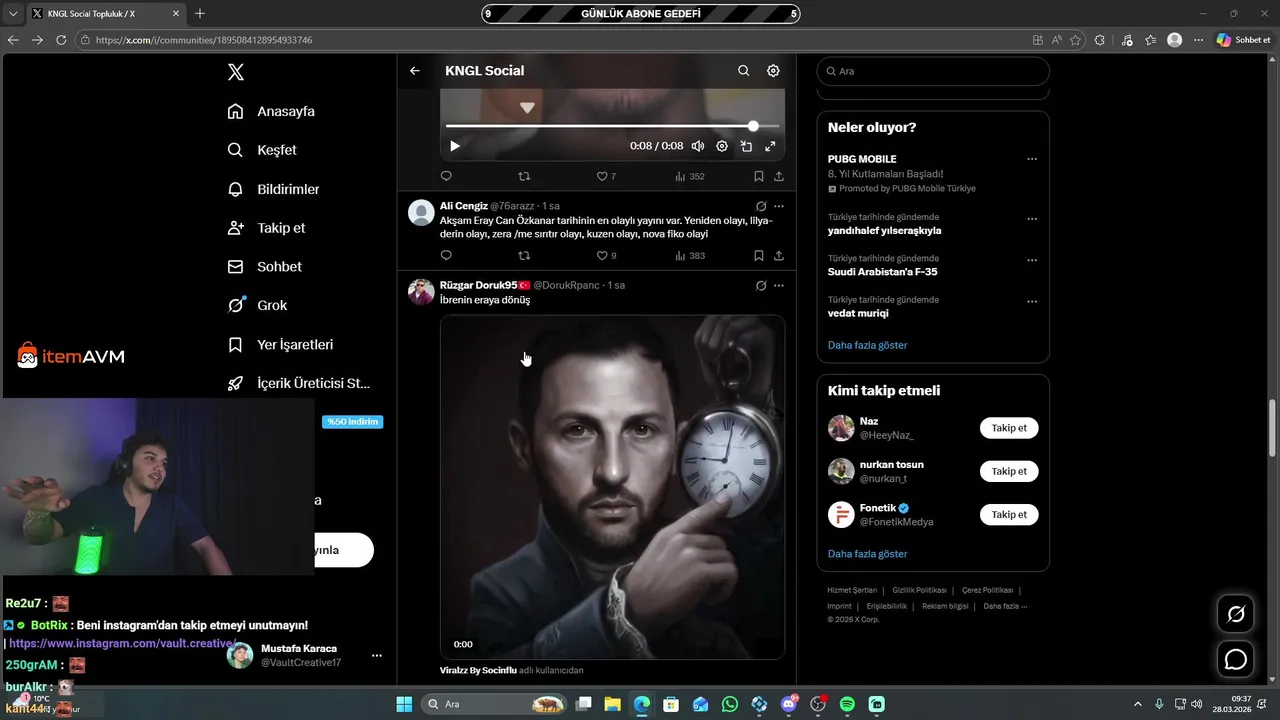Enter fullscreen on the video player

pos(770,146)
